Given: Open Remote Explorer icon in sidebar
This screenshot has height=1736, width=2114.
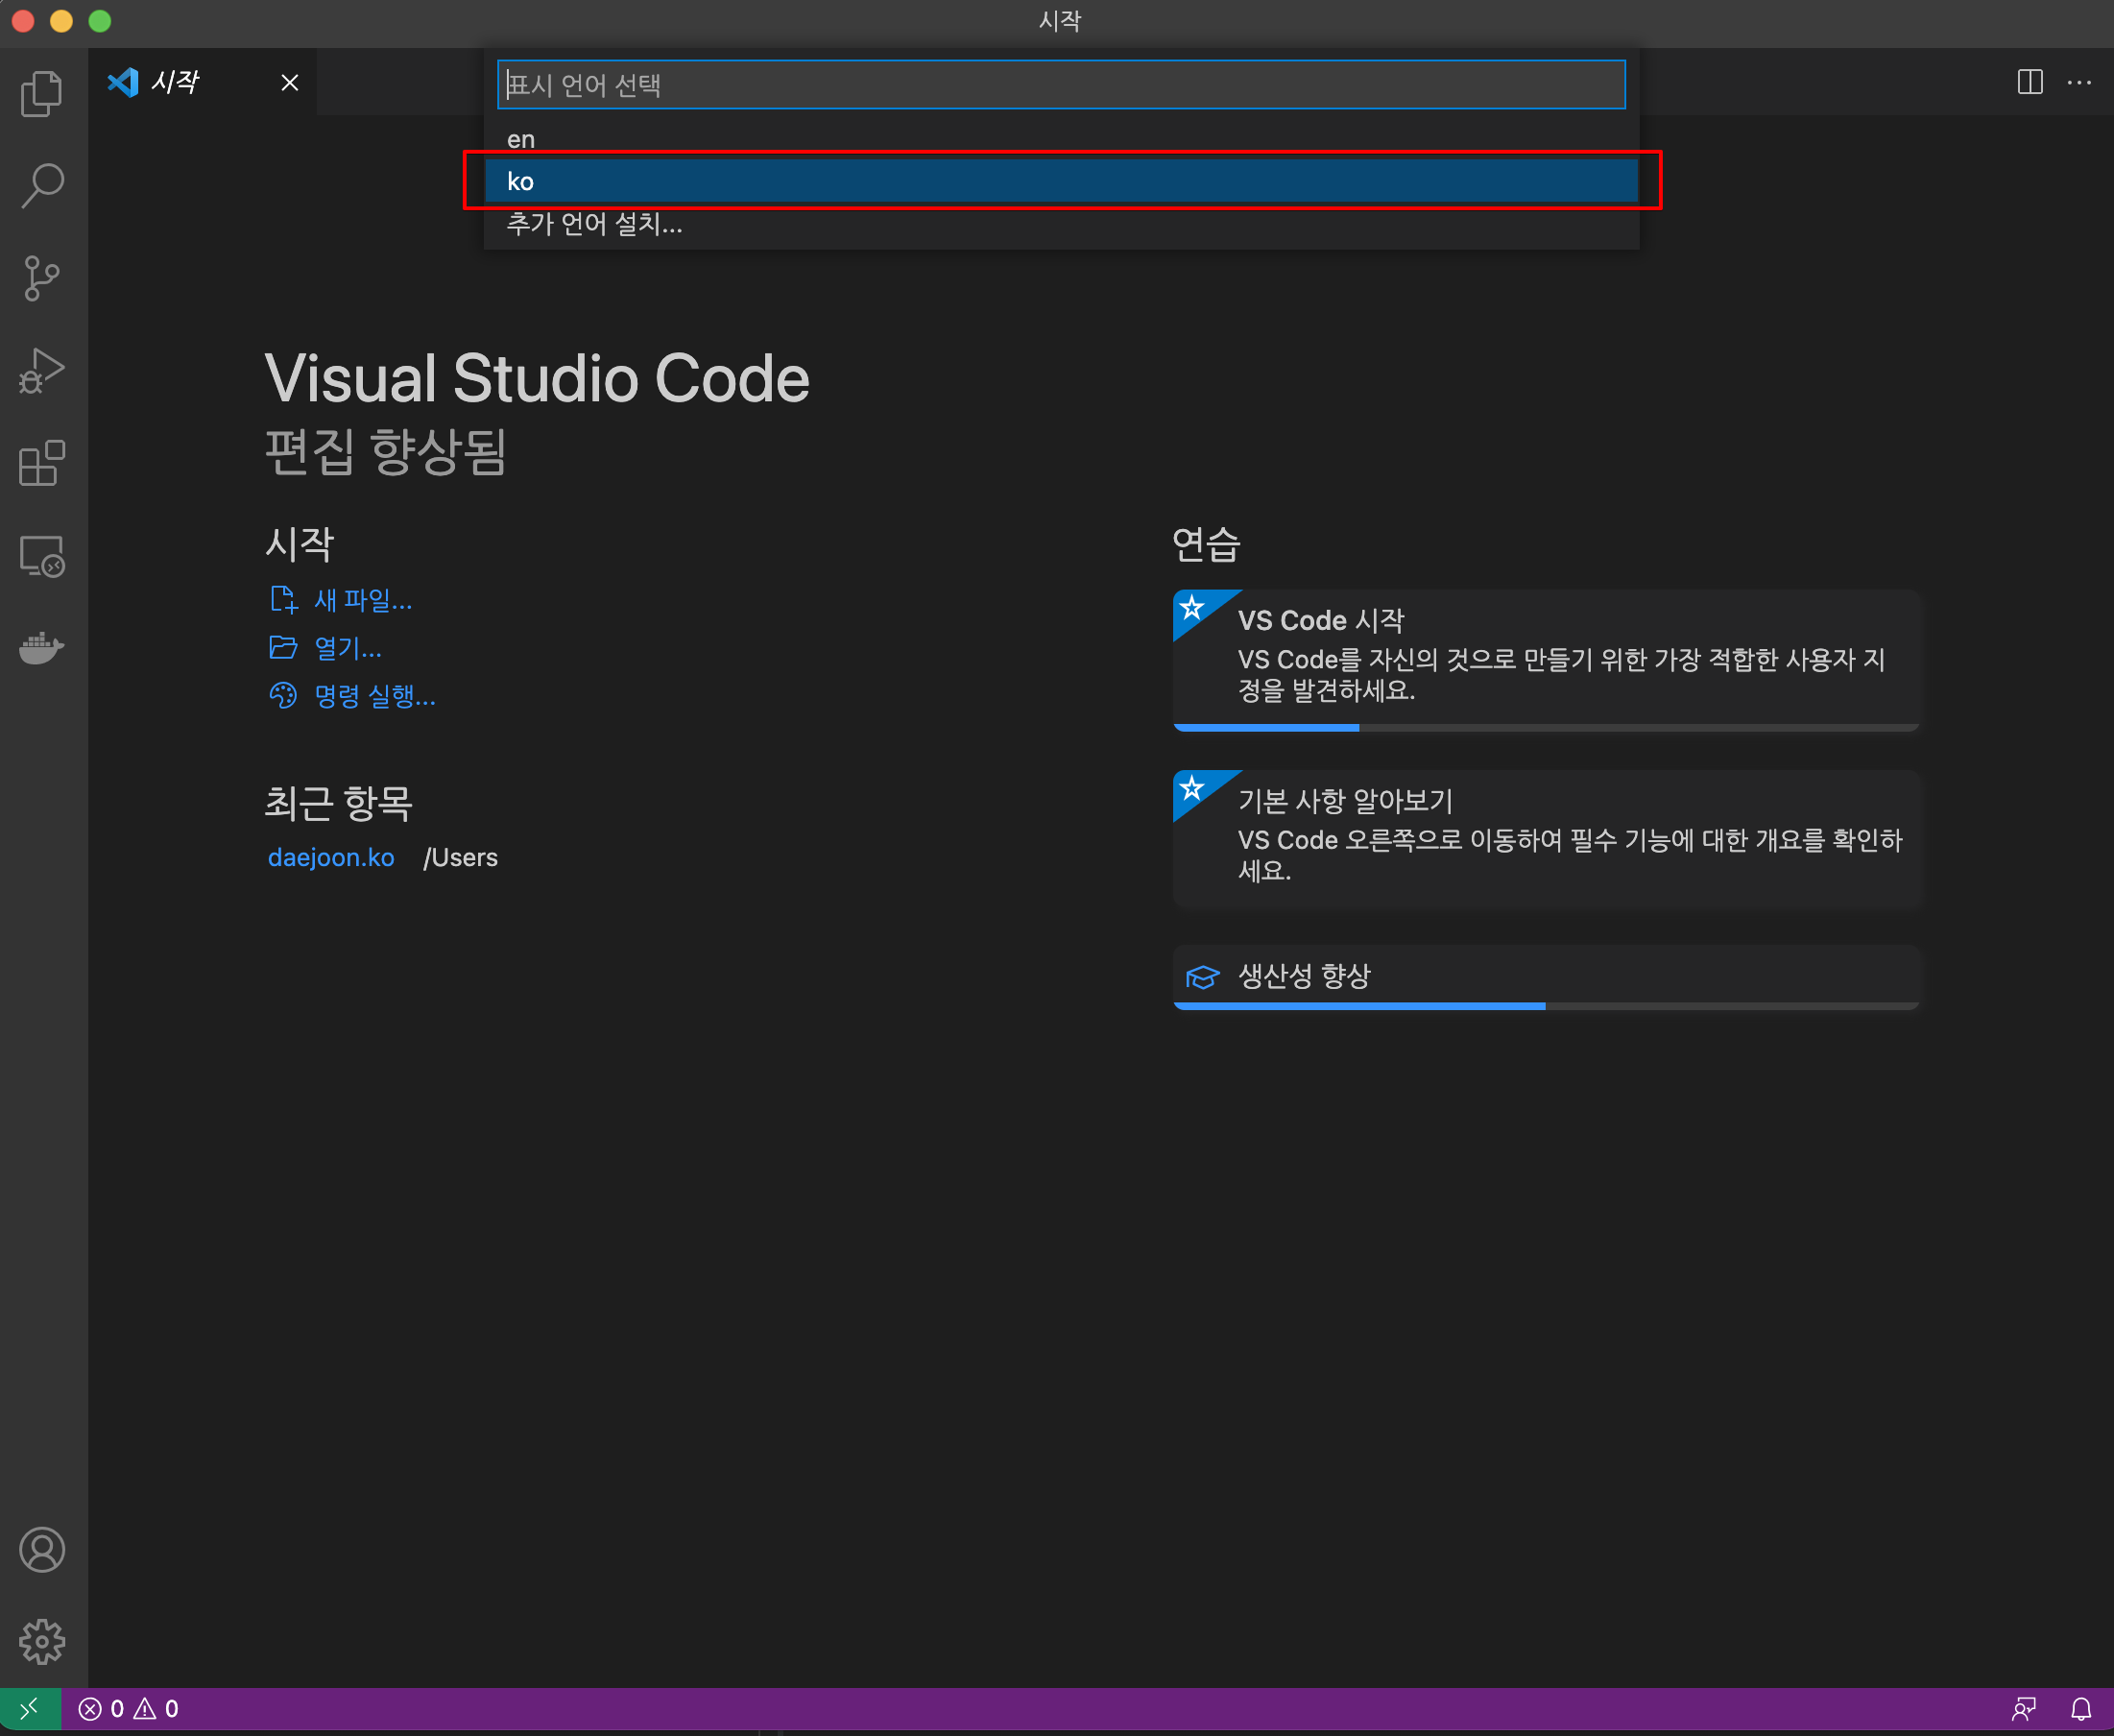Looking at the screenshot, I should click(x=42, y=556).
